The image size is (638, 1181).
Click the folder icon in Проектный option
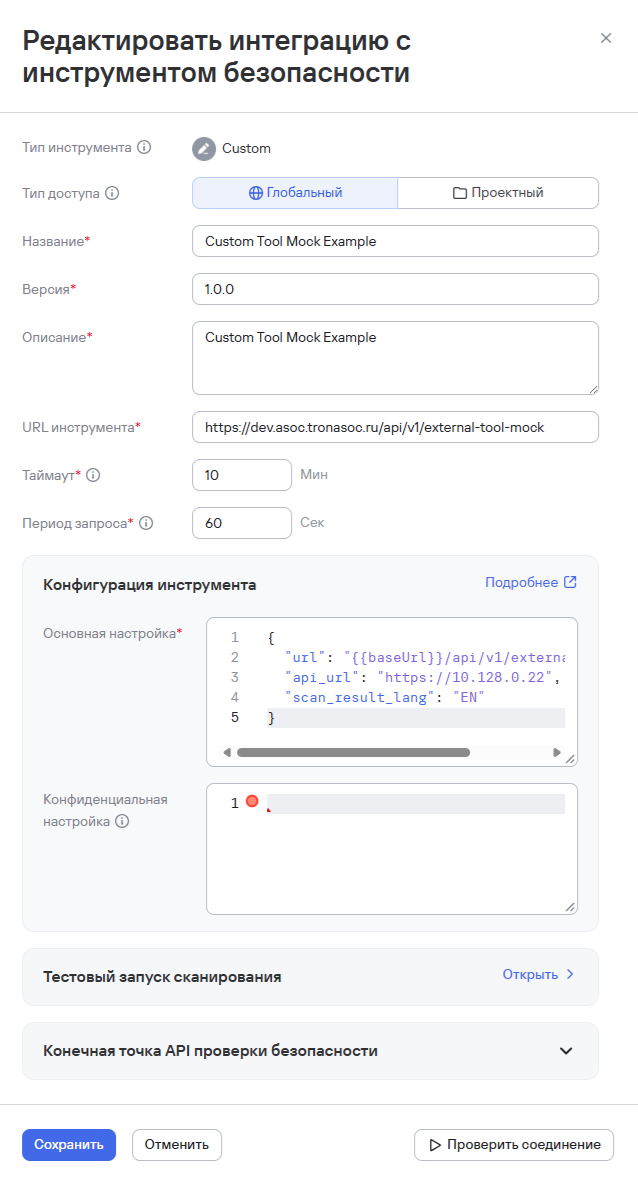[459, 194]
